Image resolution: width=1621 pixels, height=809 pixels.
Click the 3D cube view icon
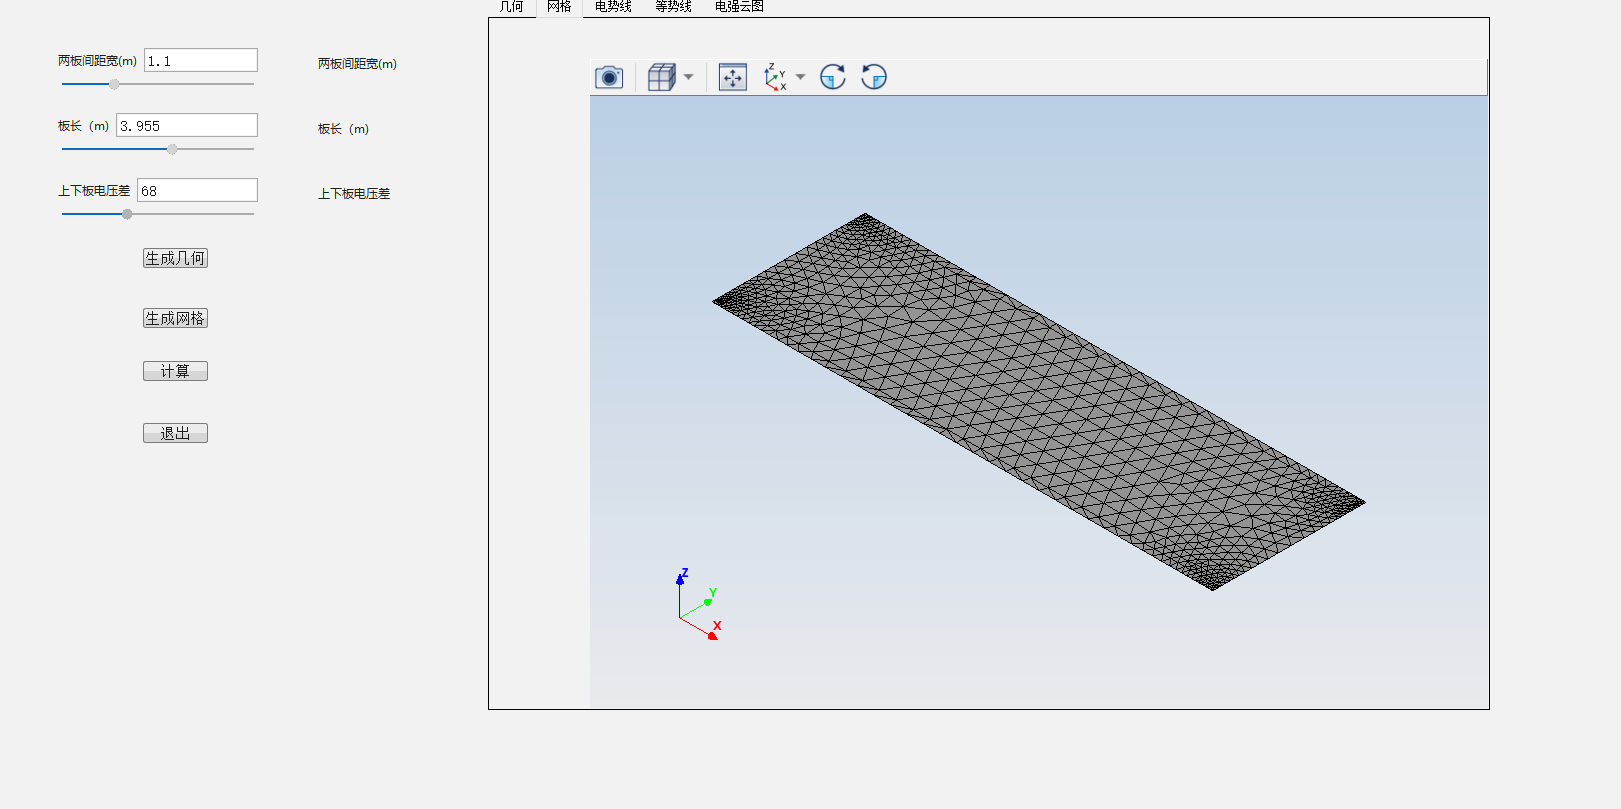661,77
